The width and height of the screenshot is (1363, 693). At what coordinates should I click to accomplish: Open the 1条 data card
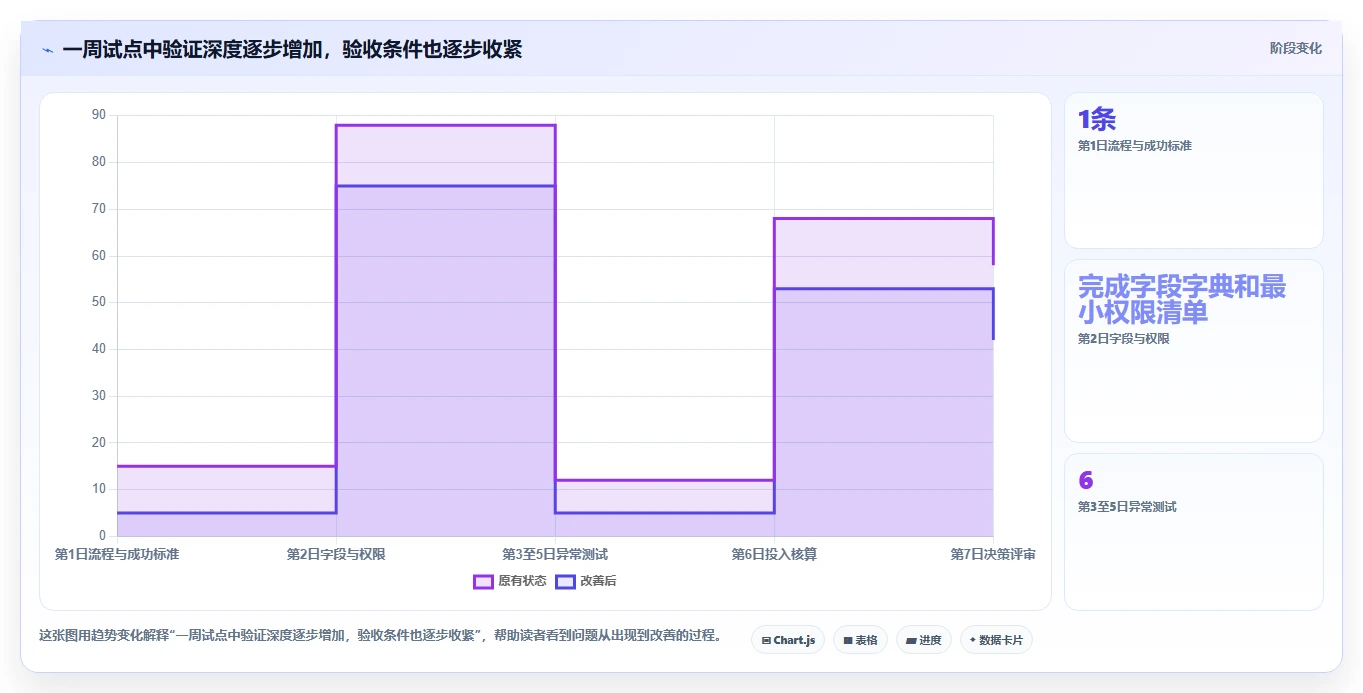point(1194,170)
